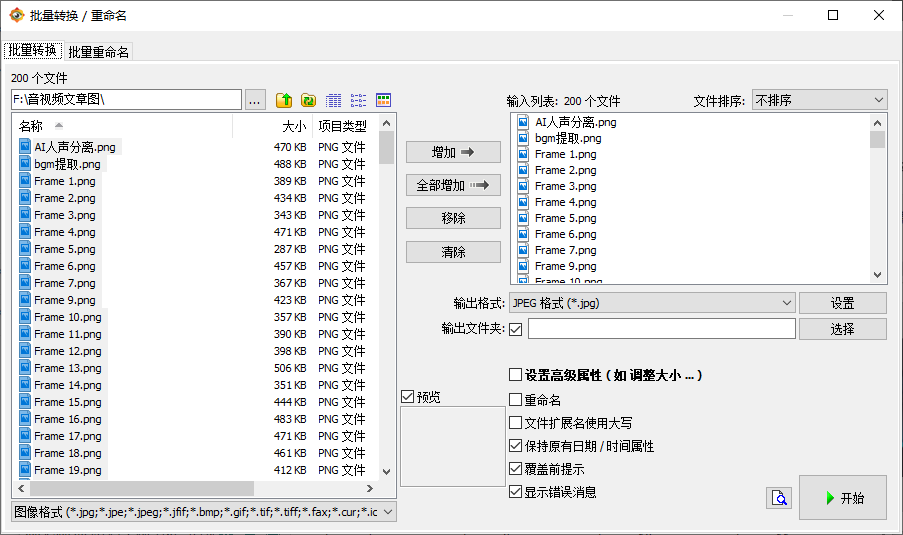Open output format 设置 button

tap(843, 303)
